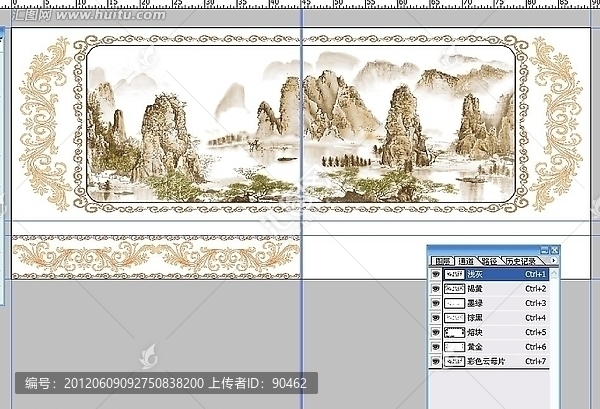Click the channels panel scrollbar up arrow

tap(554, 273)
